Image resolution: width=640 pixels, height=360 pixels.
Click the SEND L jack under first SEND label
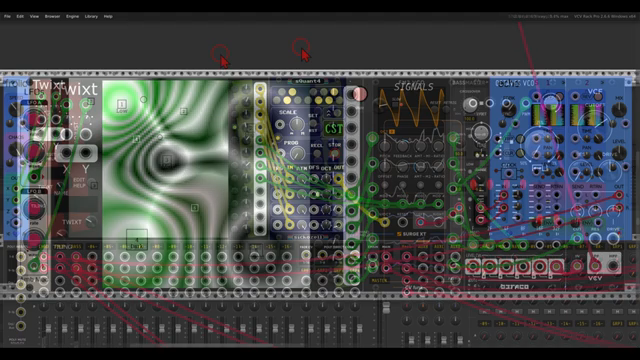coord(539,196)
